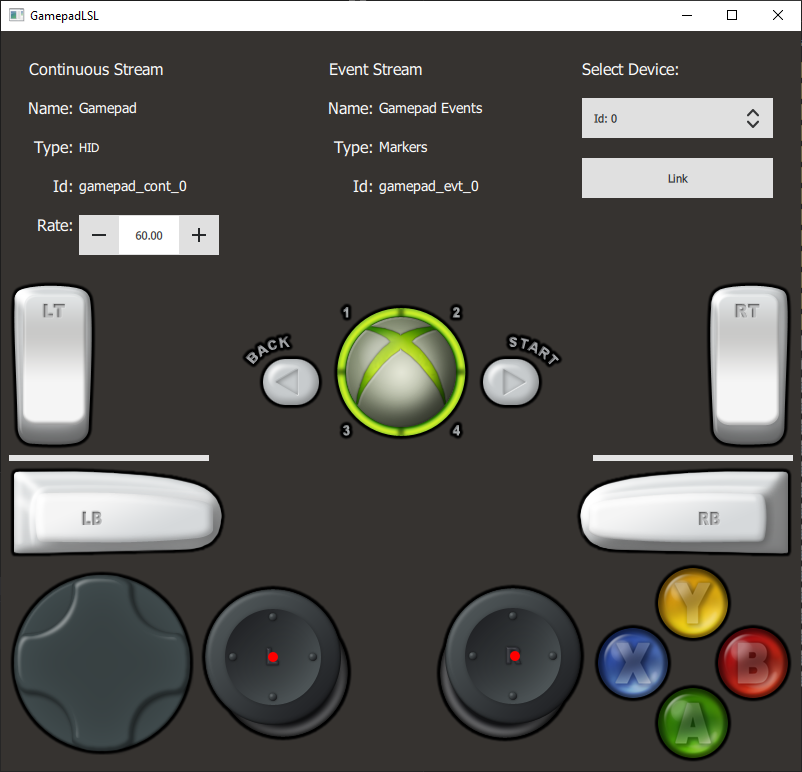Click the green Xbox guide button
802x772 pixels.
(401, 371)
